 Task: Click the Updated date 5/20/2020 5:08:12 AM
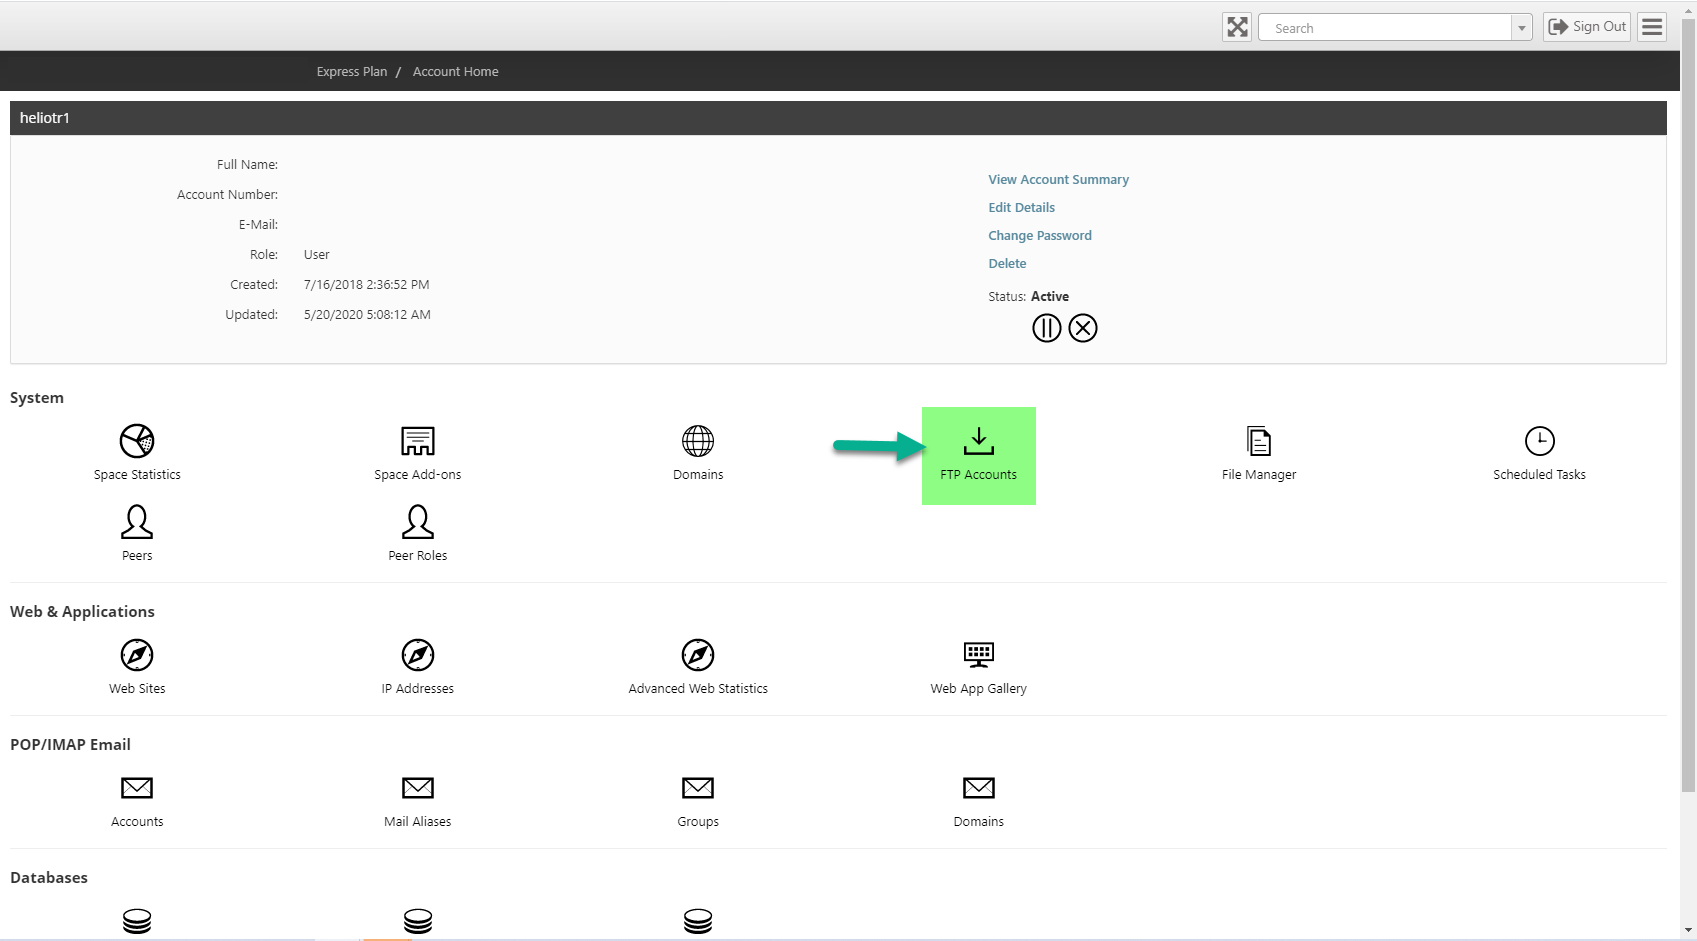pos(367,315)
